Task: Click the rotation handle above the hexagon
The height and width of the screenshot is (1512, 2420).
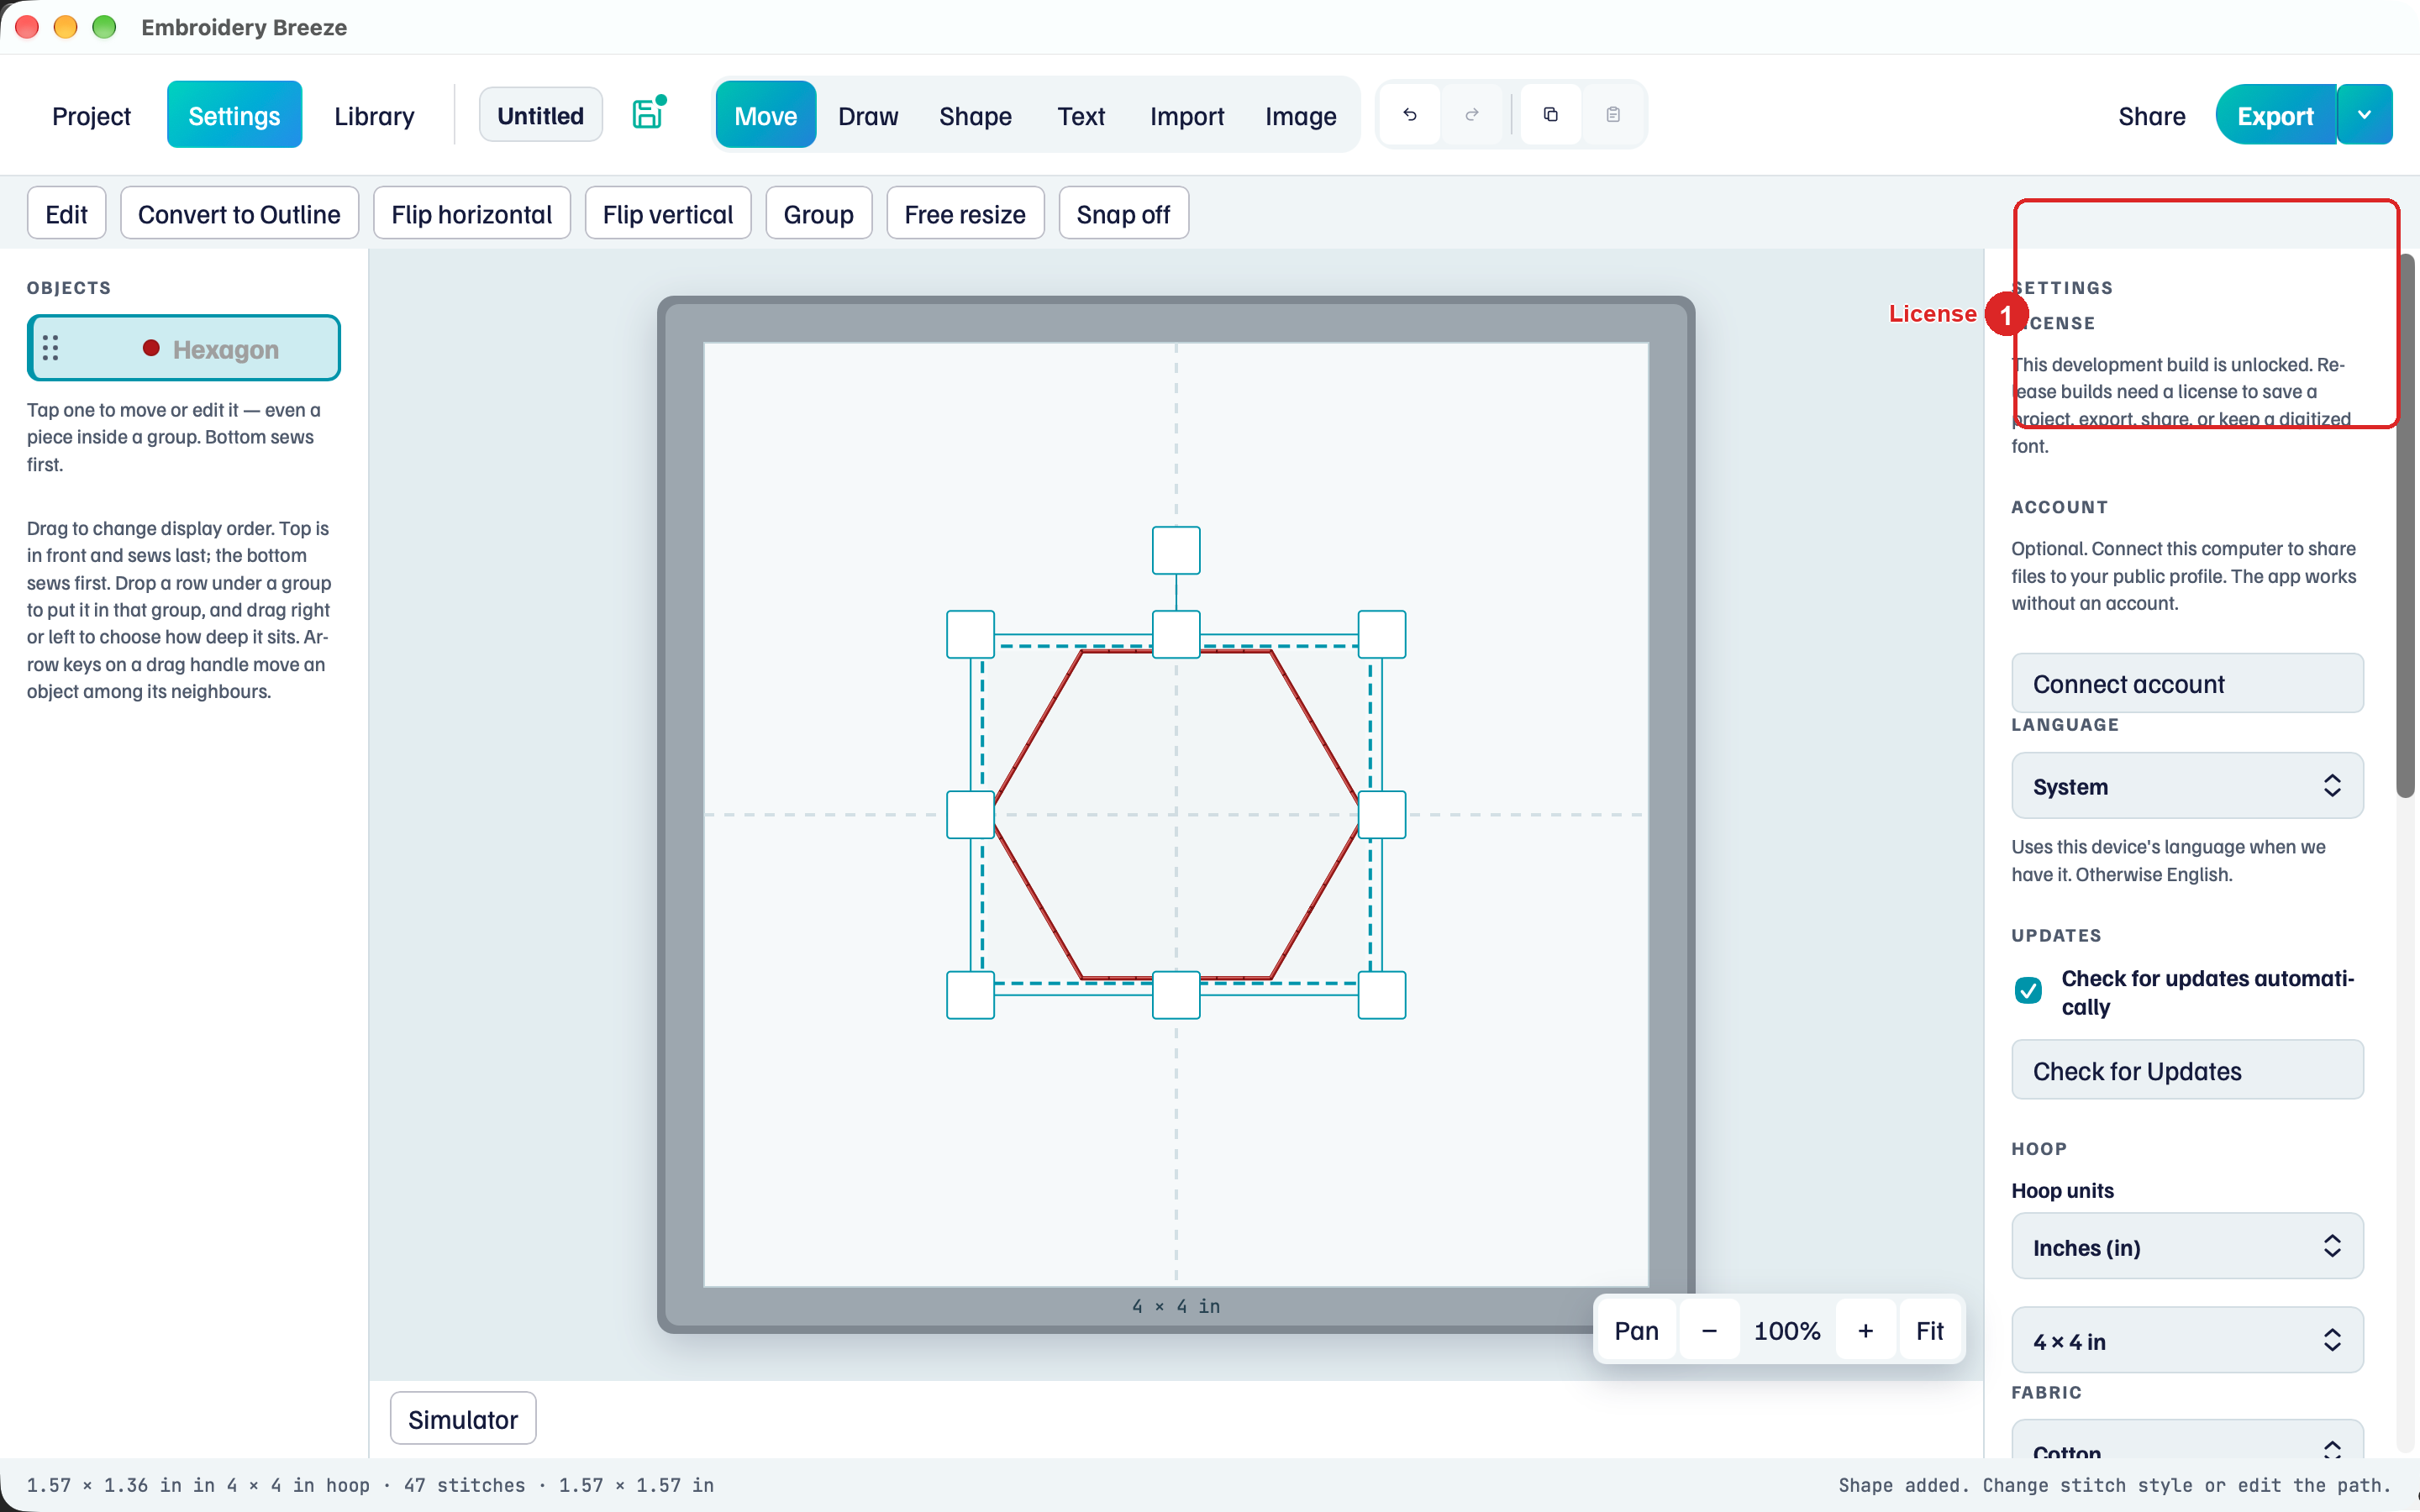Action: pyautogui.click(x=1176, y=550)
